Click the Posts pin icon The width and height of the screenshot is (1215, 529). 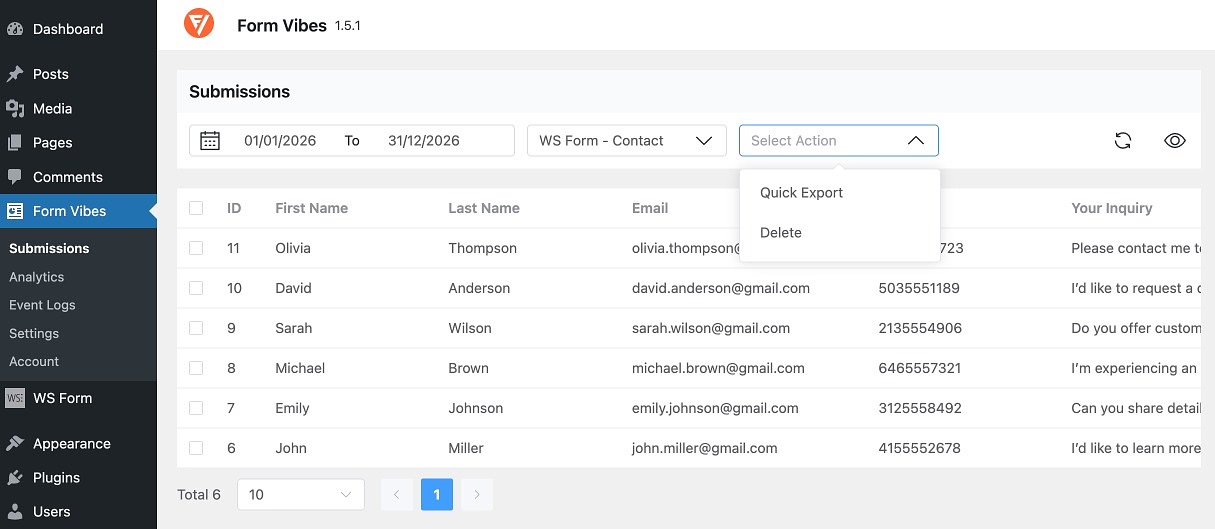[15, 74]
